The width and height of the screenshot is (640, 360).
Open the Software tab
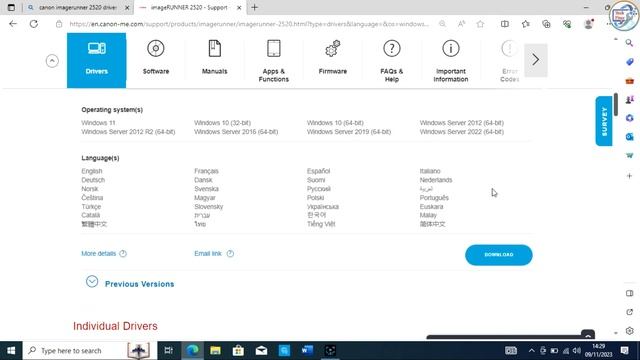point(156,60)
